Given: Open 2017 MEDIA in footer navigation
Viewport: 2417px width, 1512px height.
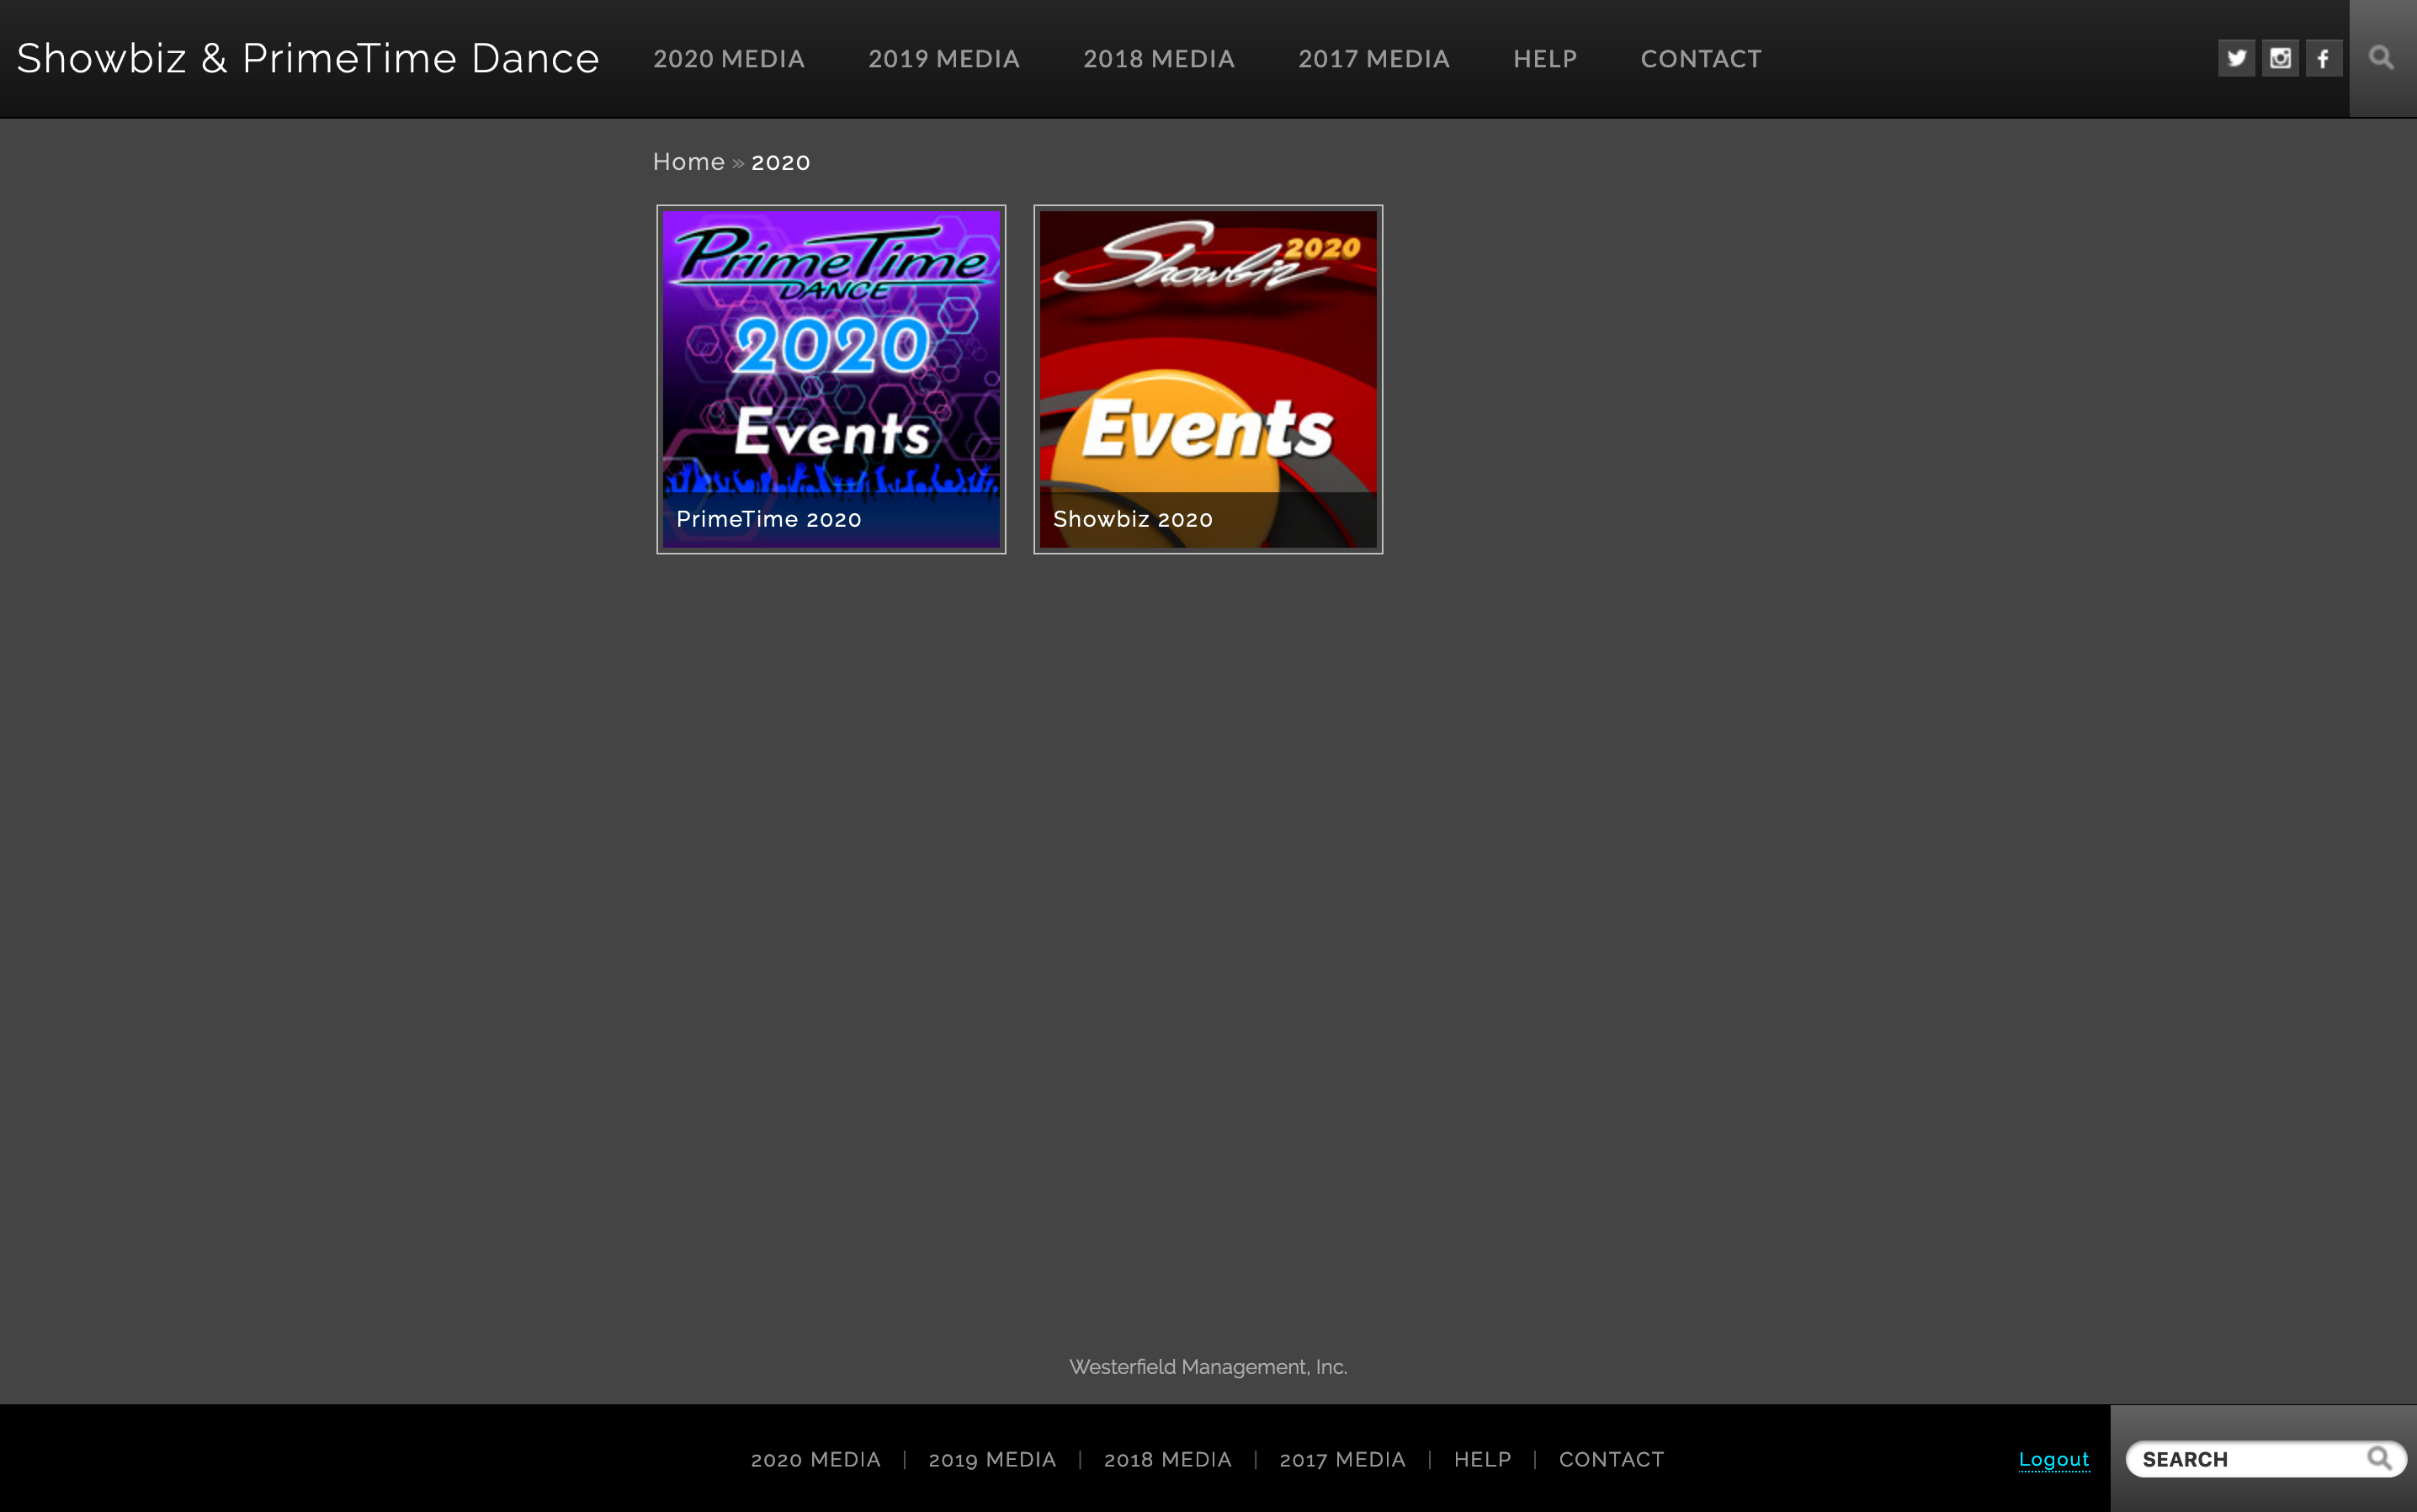Looking at the screenshot, I should coord(1343,1459).
